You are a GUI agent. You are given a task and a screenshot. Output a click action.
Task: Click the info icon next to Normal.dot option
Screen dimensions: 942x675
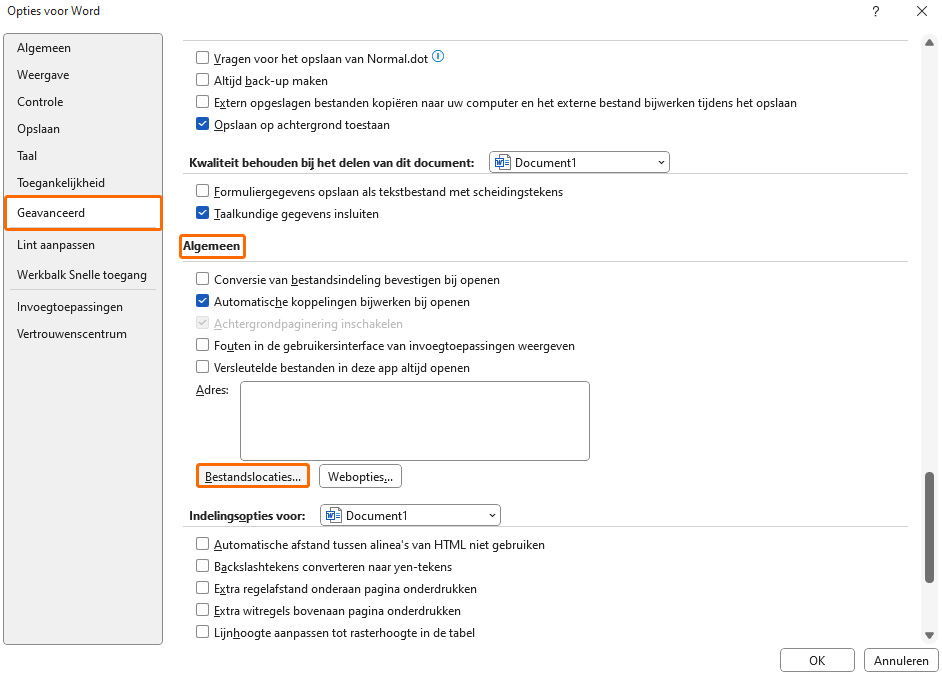437,57
